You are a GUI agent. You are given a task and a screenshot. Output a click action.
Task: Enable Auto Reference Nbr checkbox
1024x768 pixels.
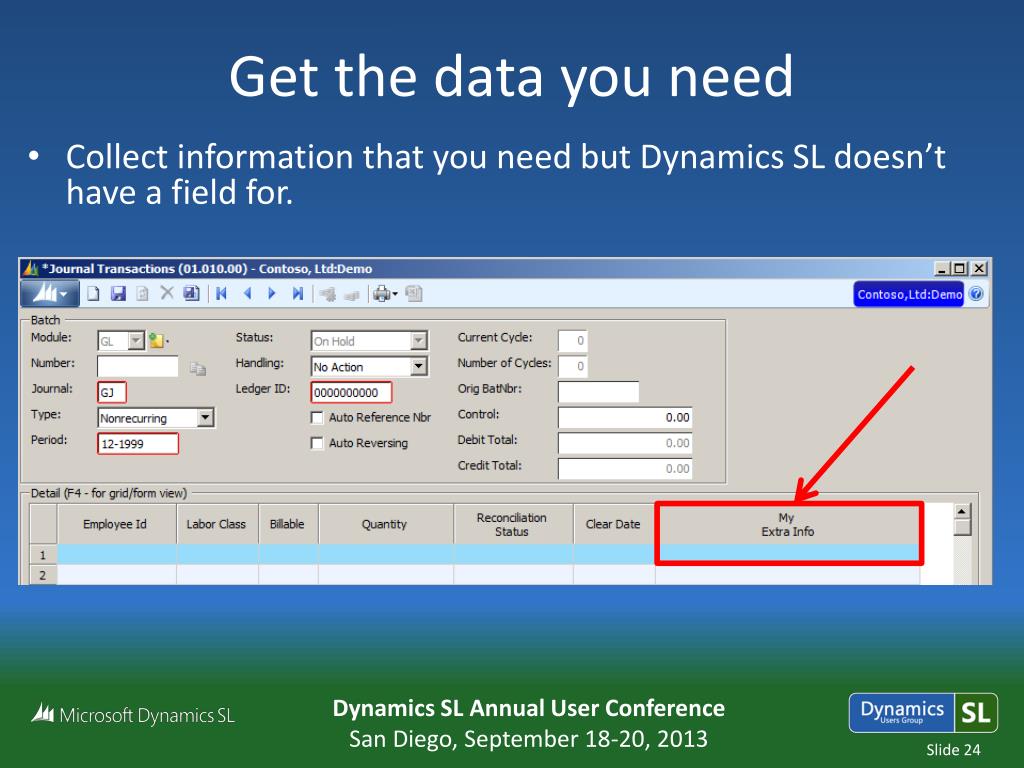pos(317,418)
